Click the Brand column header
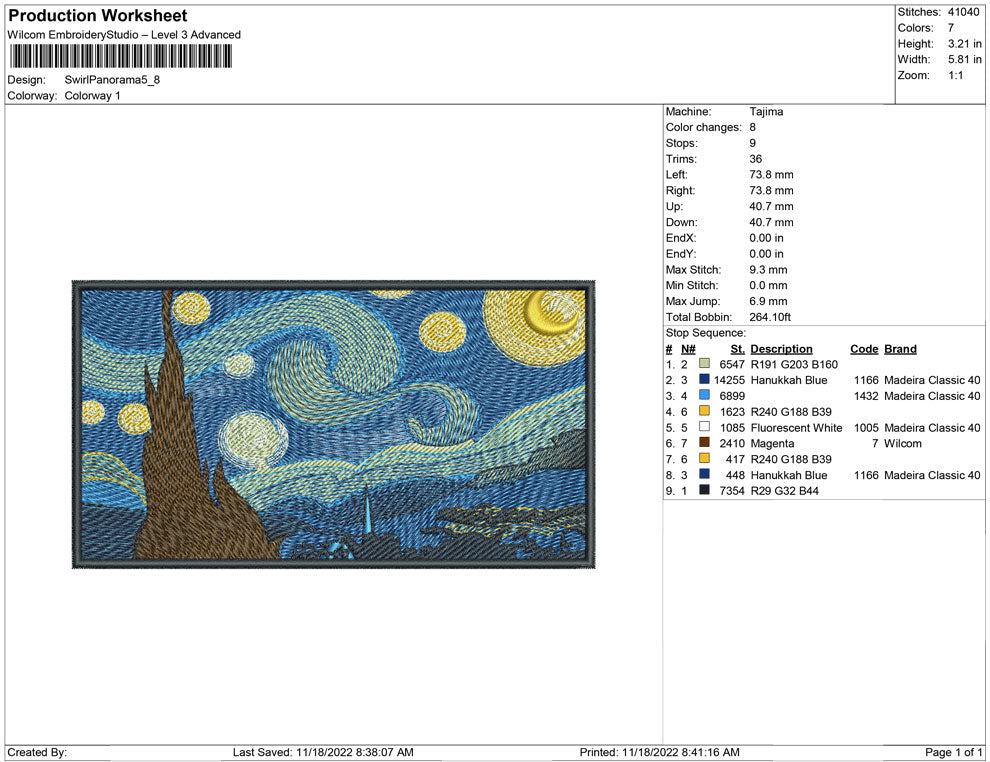 [x=900, y=349]
